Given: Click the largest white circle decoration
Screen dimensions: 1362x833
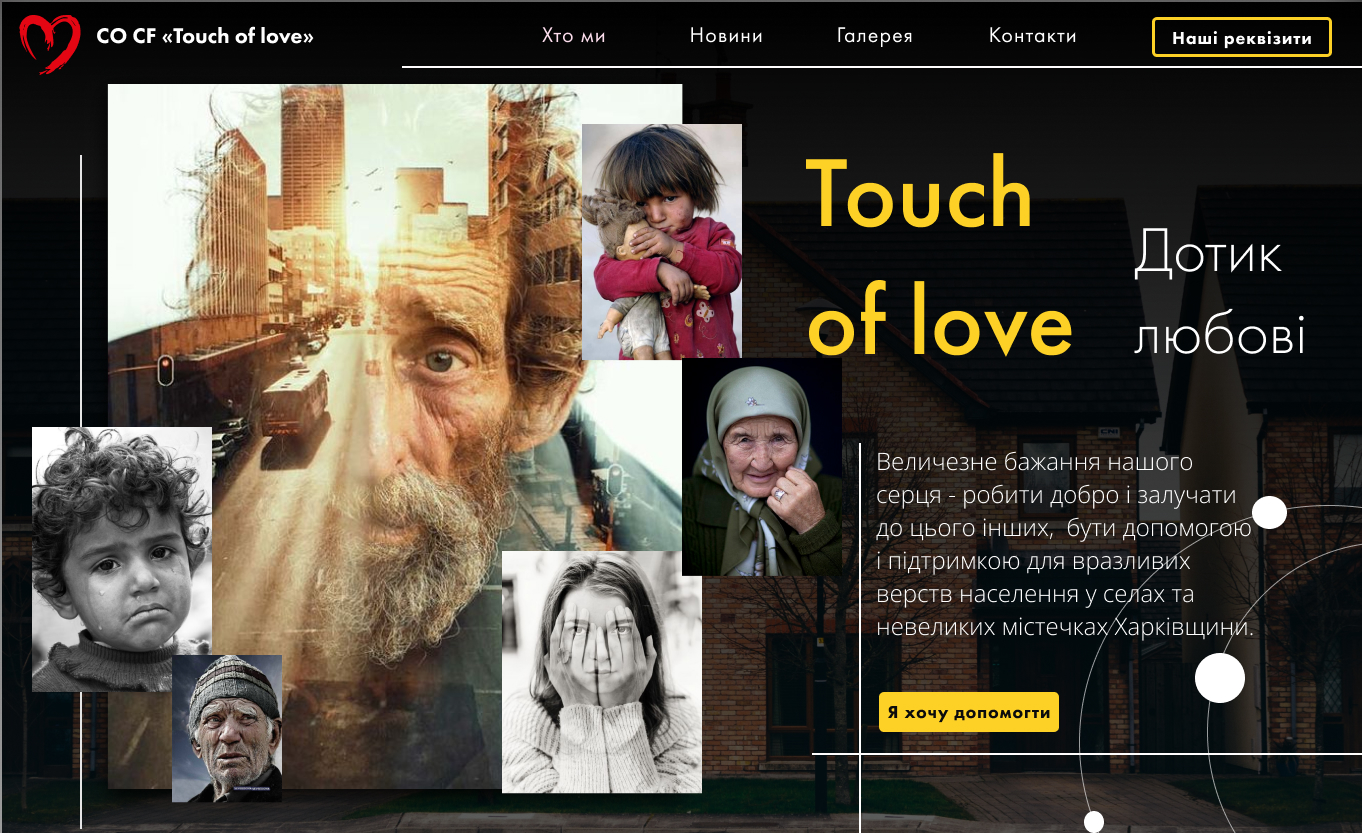Looking at the screenshot, I should click(1220, 678).
